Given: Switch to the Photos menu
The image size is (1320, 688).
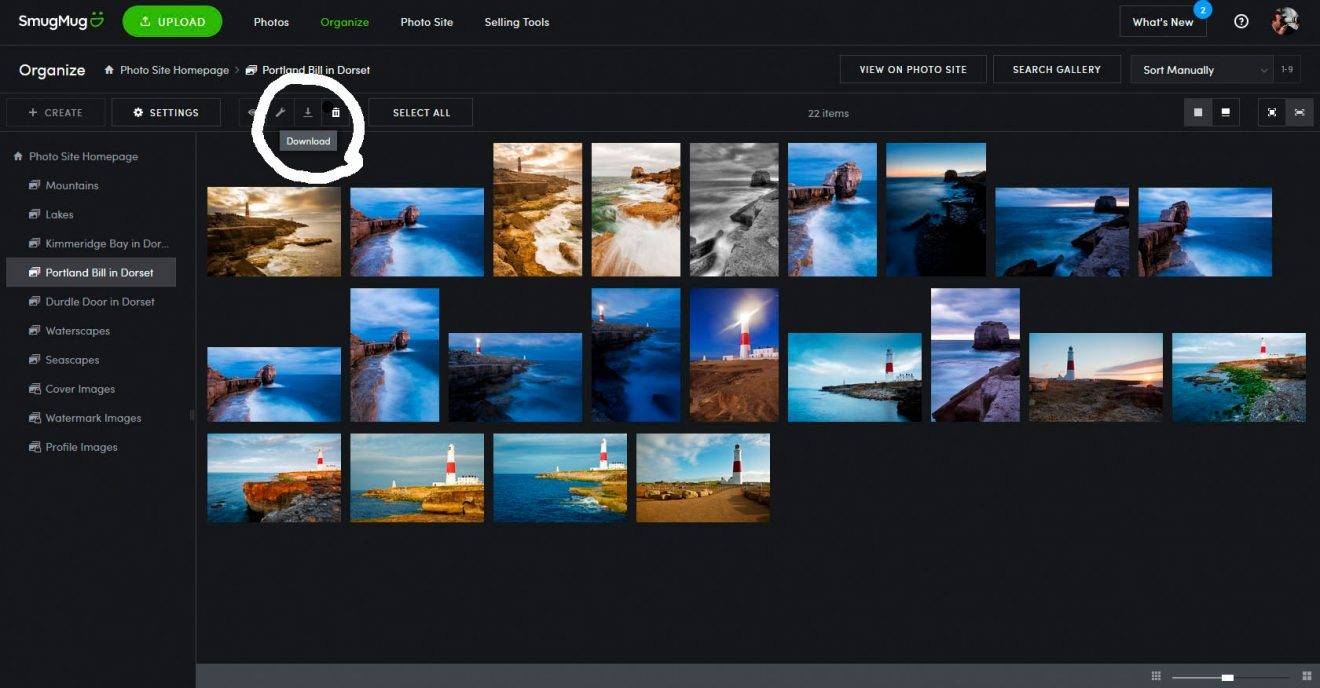Looking at the screenshot, I should [x=271, y=21].
